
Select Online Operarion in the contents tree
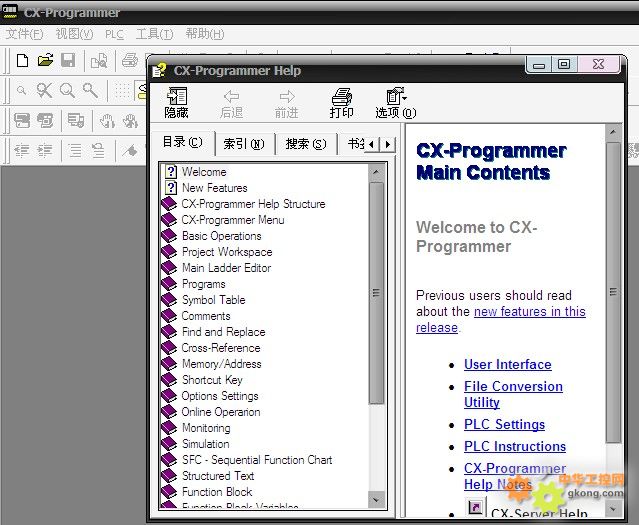point(220,412)
